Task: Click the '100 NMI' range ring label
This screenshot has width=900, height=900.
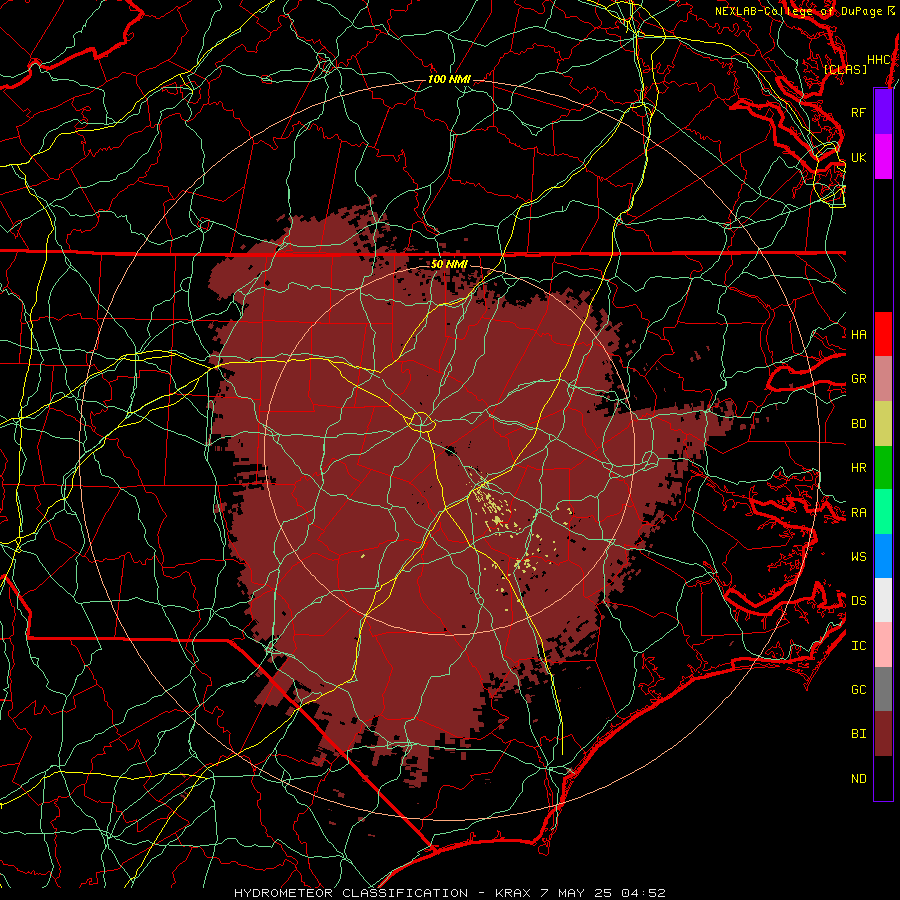Action: (449, 79)
